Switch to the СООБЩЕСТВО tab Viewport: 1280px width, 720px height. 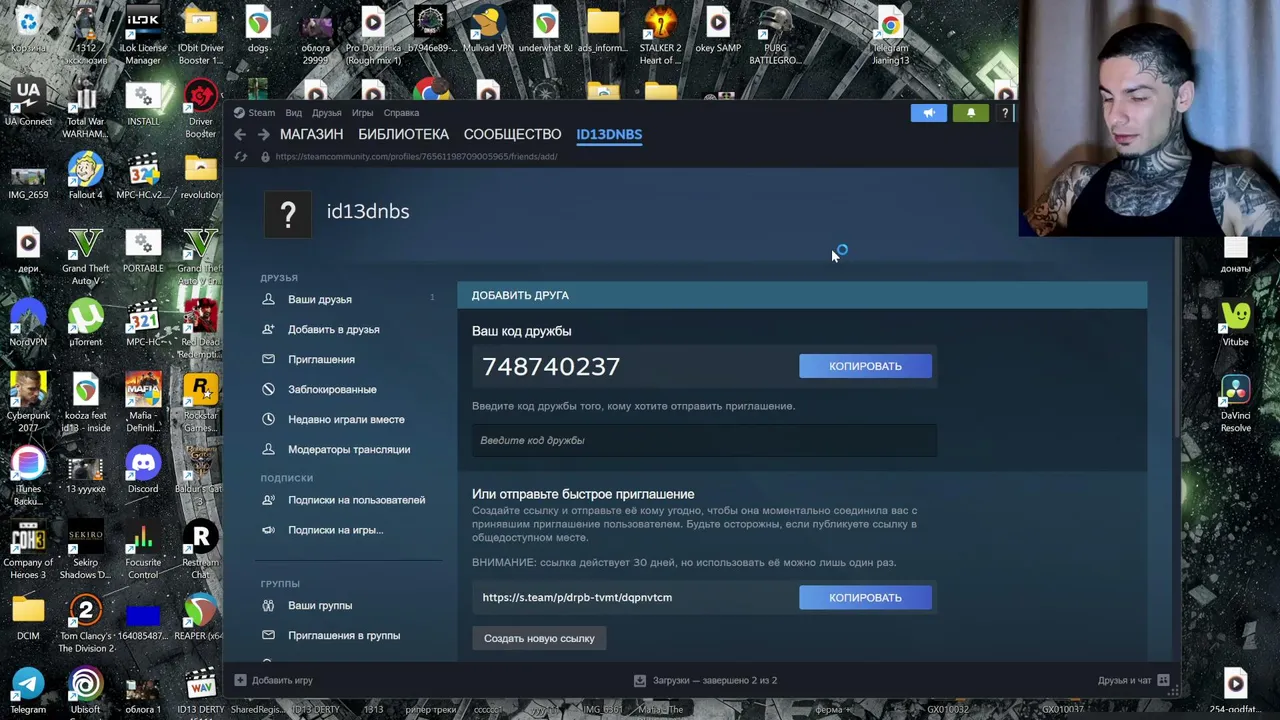point(512,134)
